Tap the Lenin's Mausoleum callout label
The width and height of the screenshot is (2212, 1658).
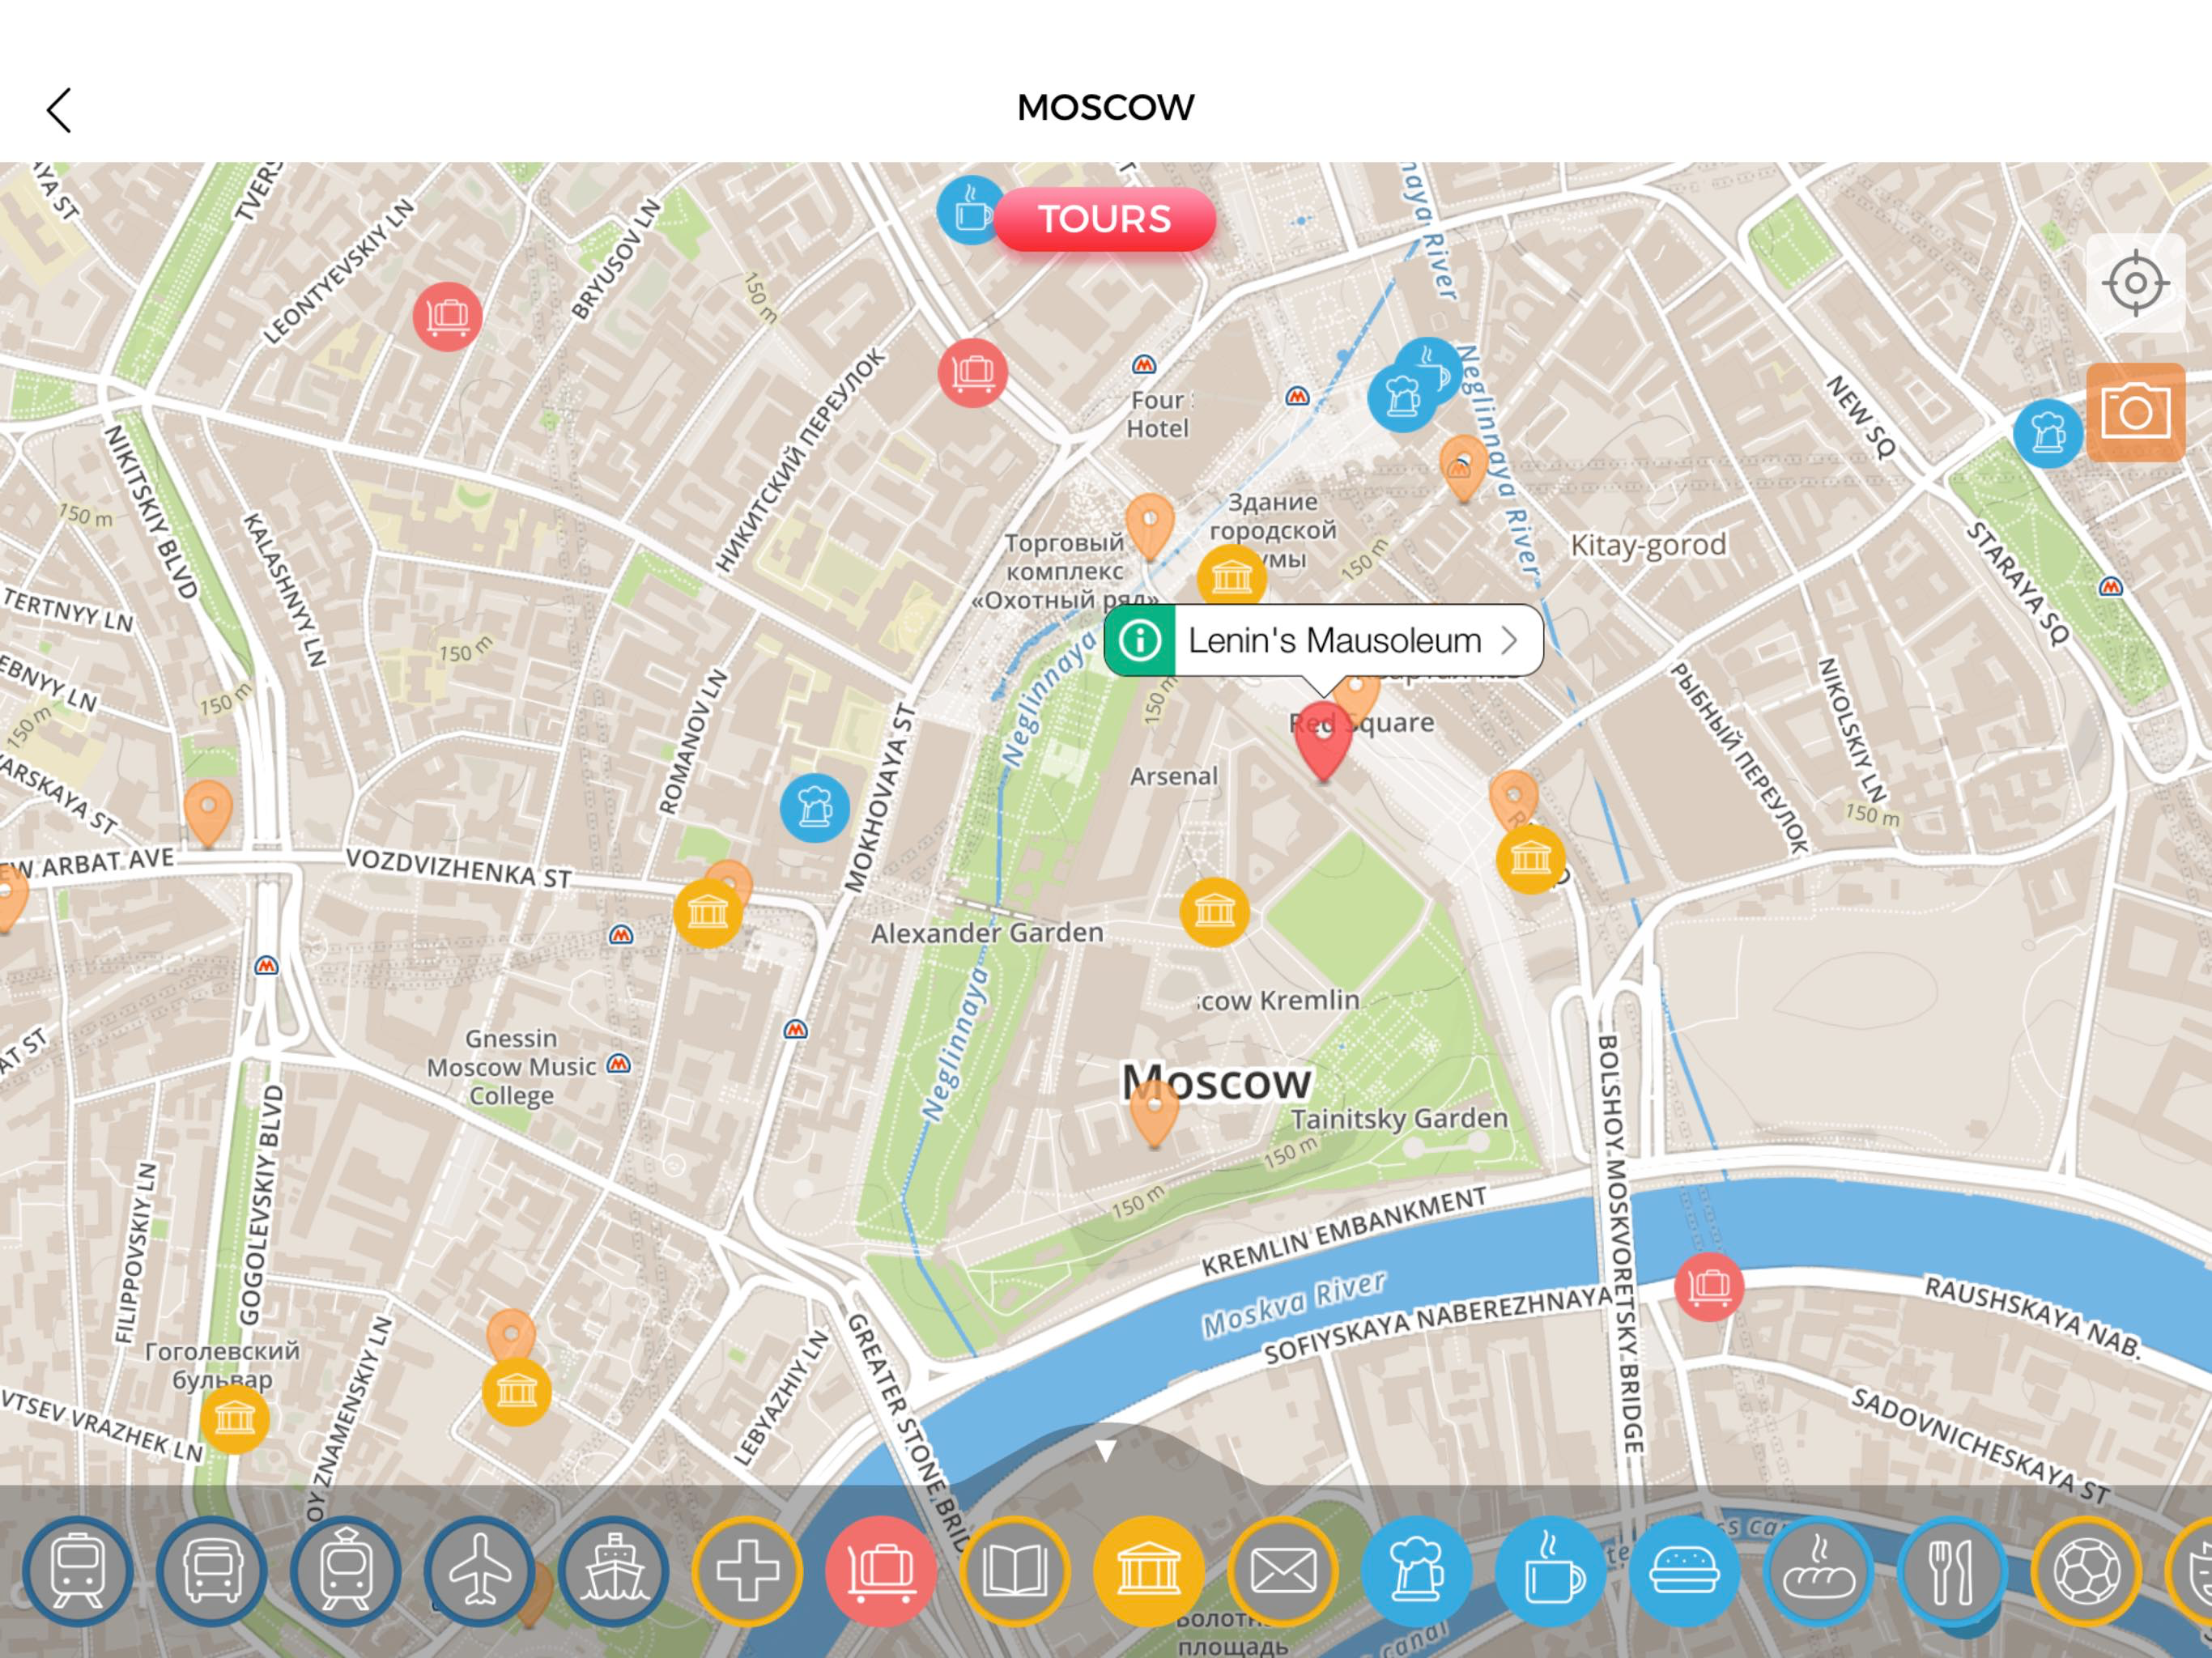coord(1334,640)
